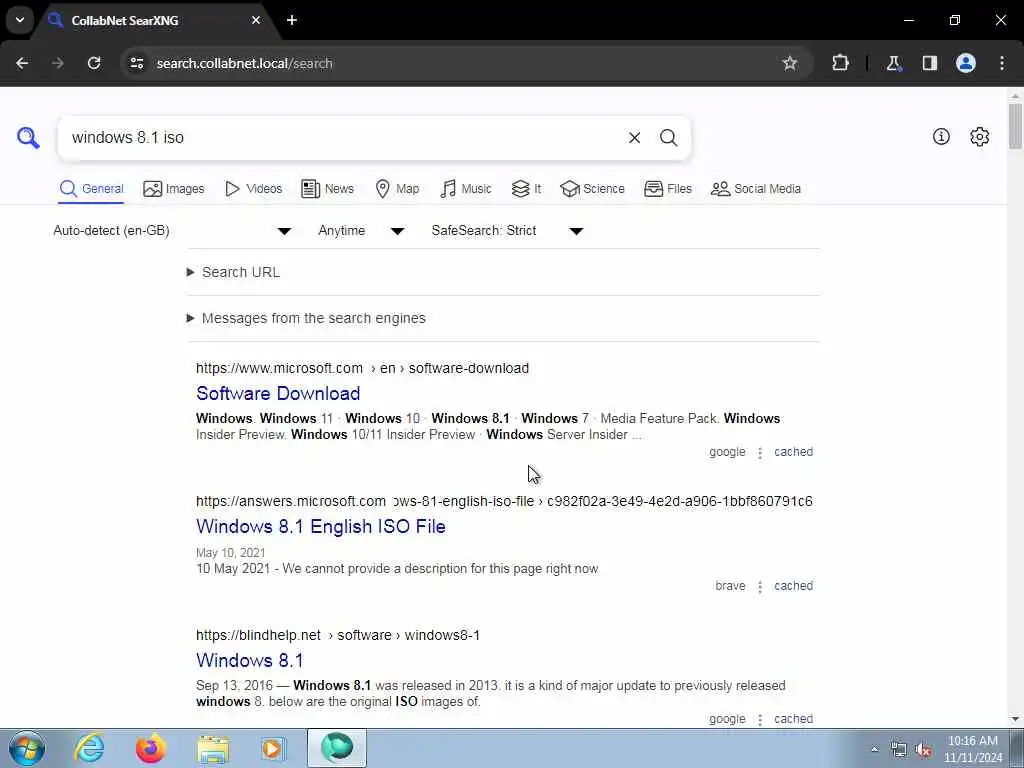Screen dimensions: 1024x768
Task: Open cached copy of the brave result
Action: click(793, 586)
